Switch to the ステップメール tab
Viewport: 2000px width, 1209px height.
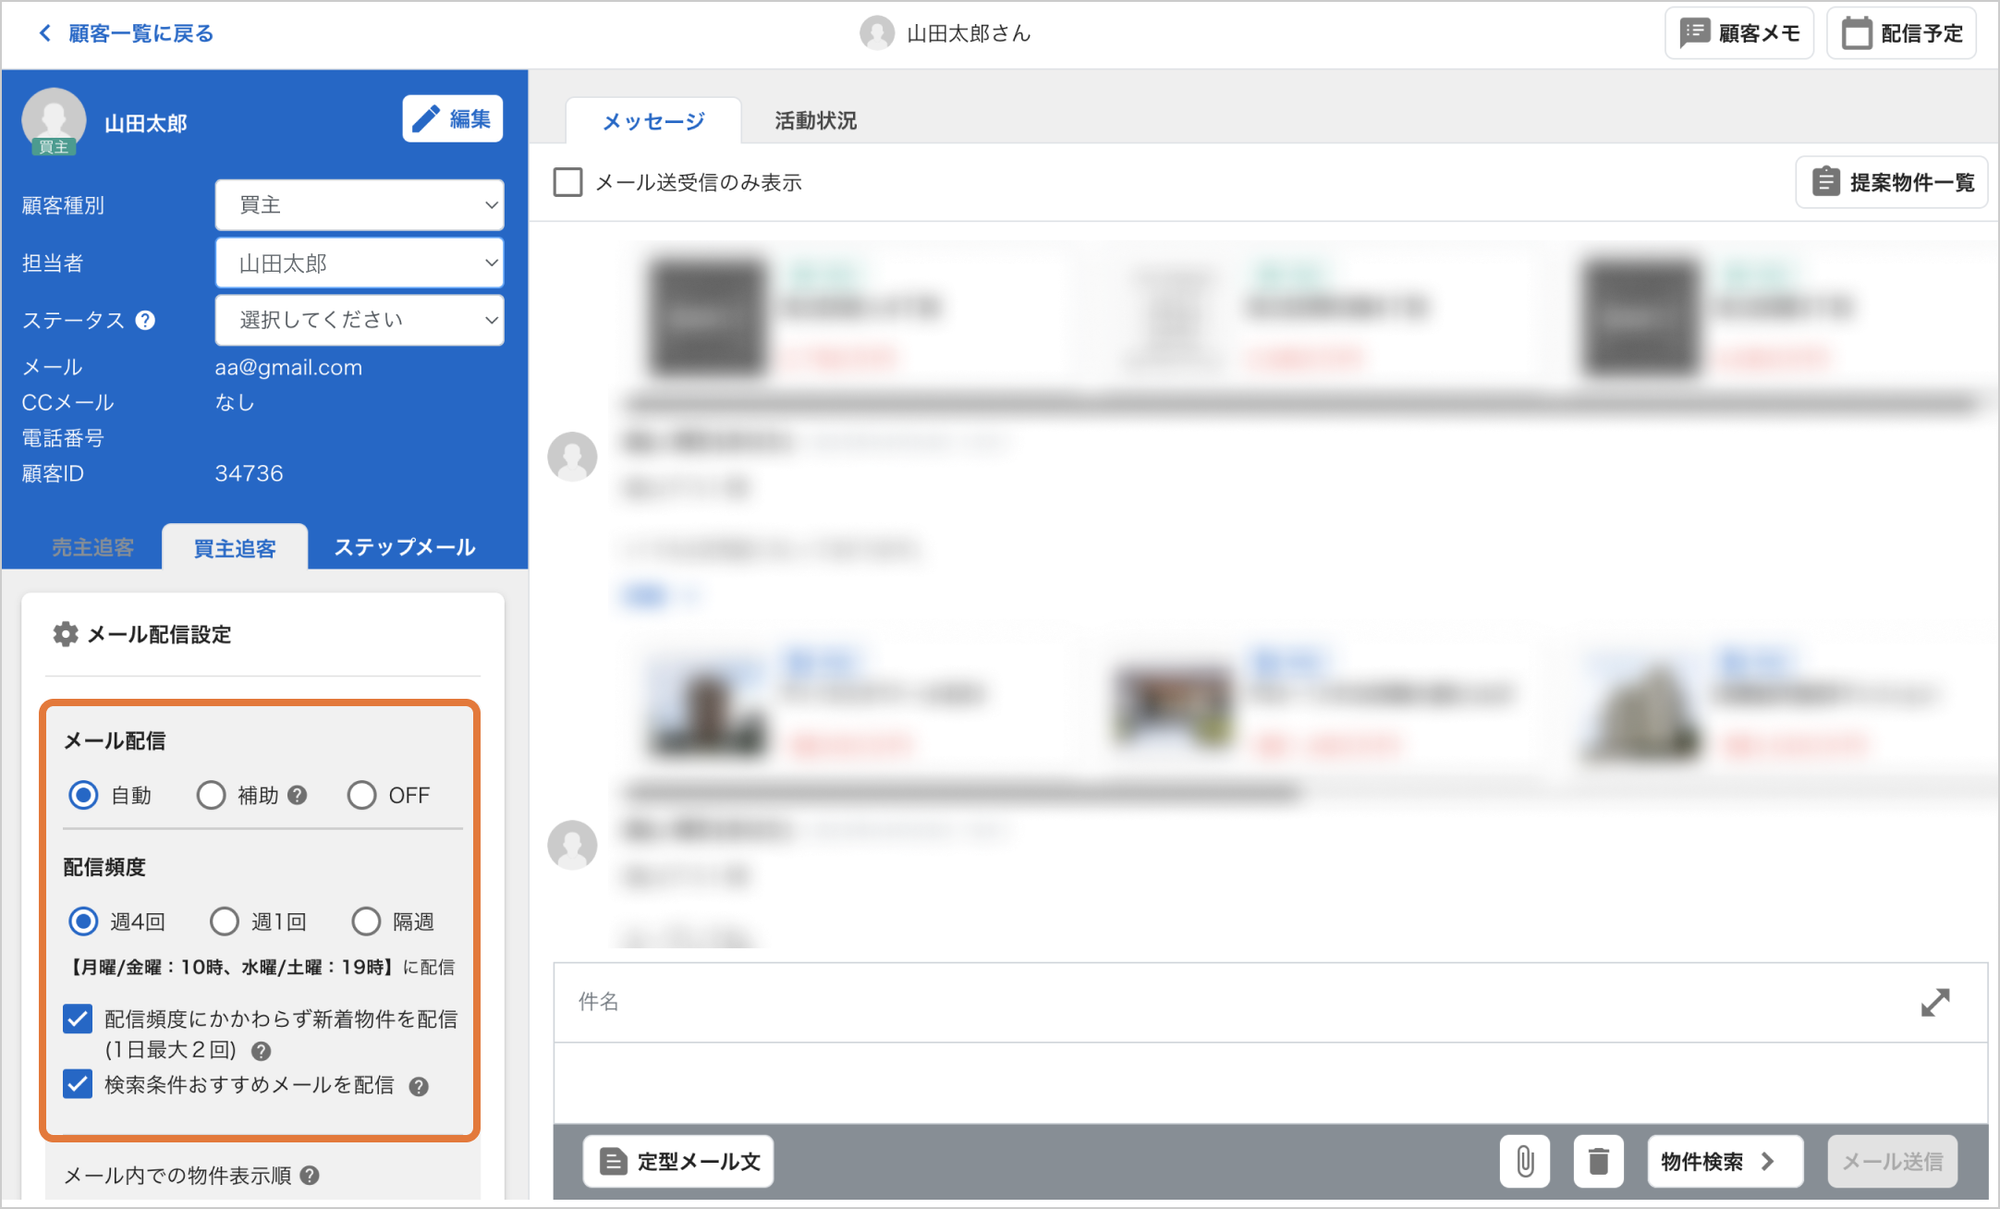(404, 547)
